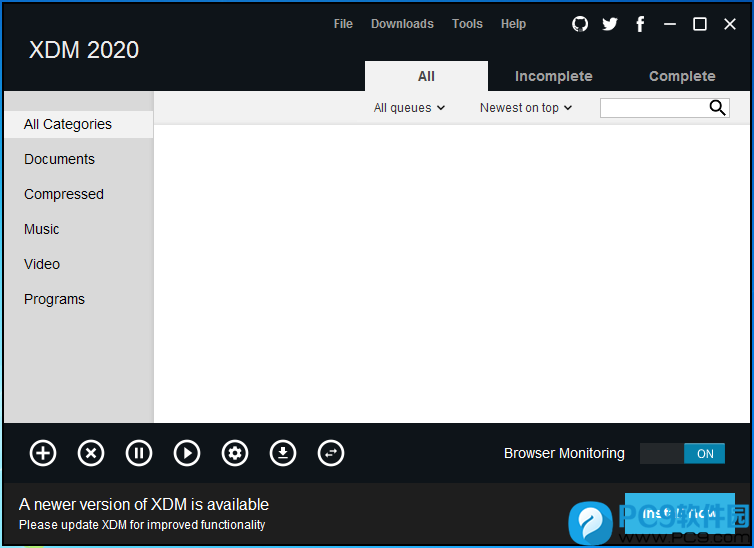754x548 pixels.
Task: Expand the Newest on top sort dropdown
Action: [x=526, y=108]
